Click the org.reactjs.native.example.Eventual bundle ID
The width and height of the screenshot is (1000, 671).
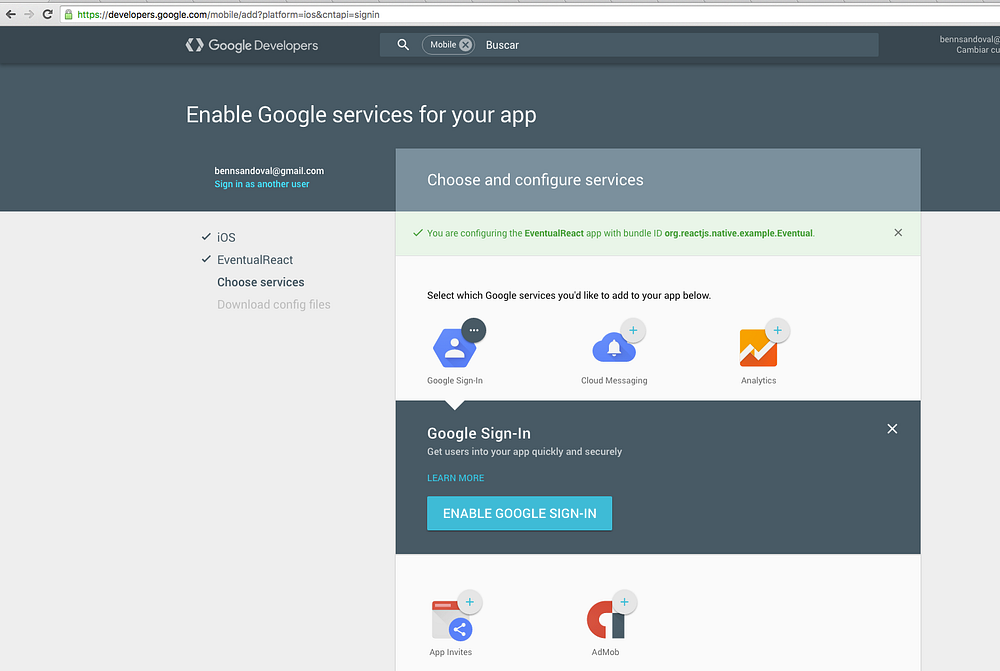coord(739,233)
